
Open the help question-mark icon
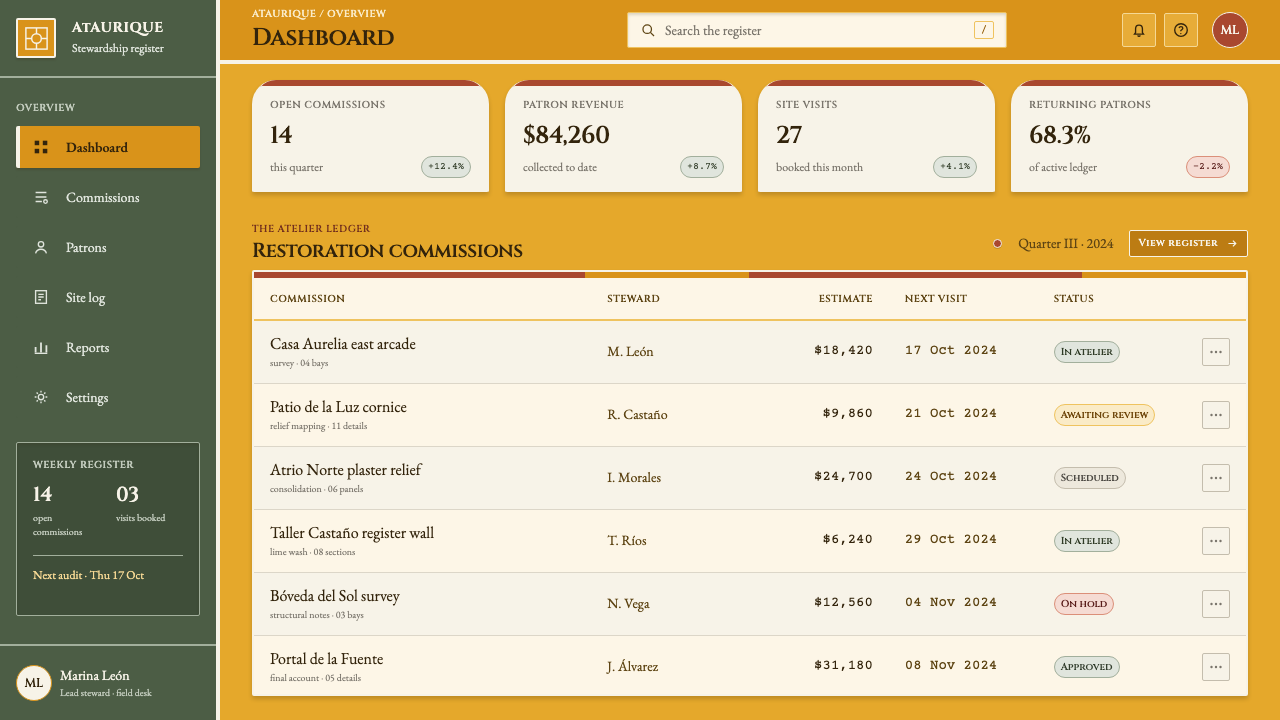point(1181,30)
